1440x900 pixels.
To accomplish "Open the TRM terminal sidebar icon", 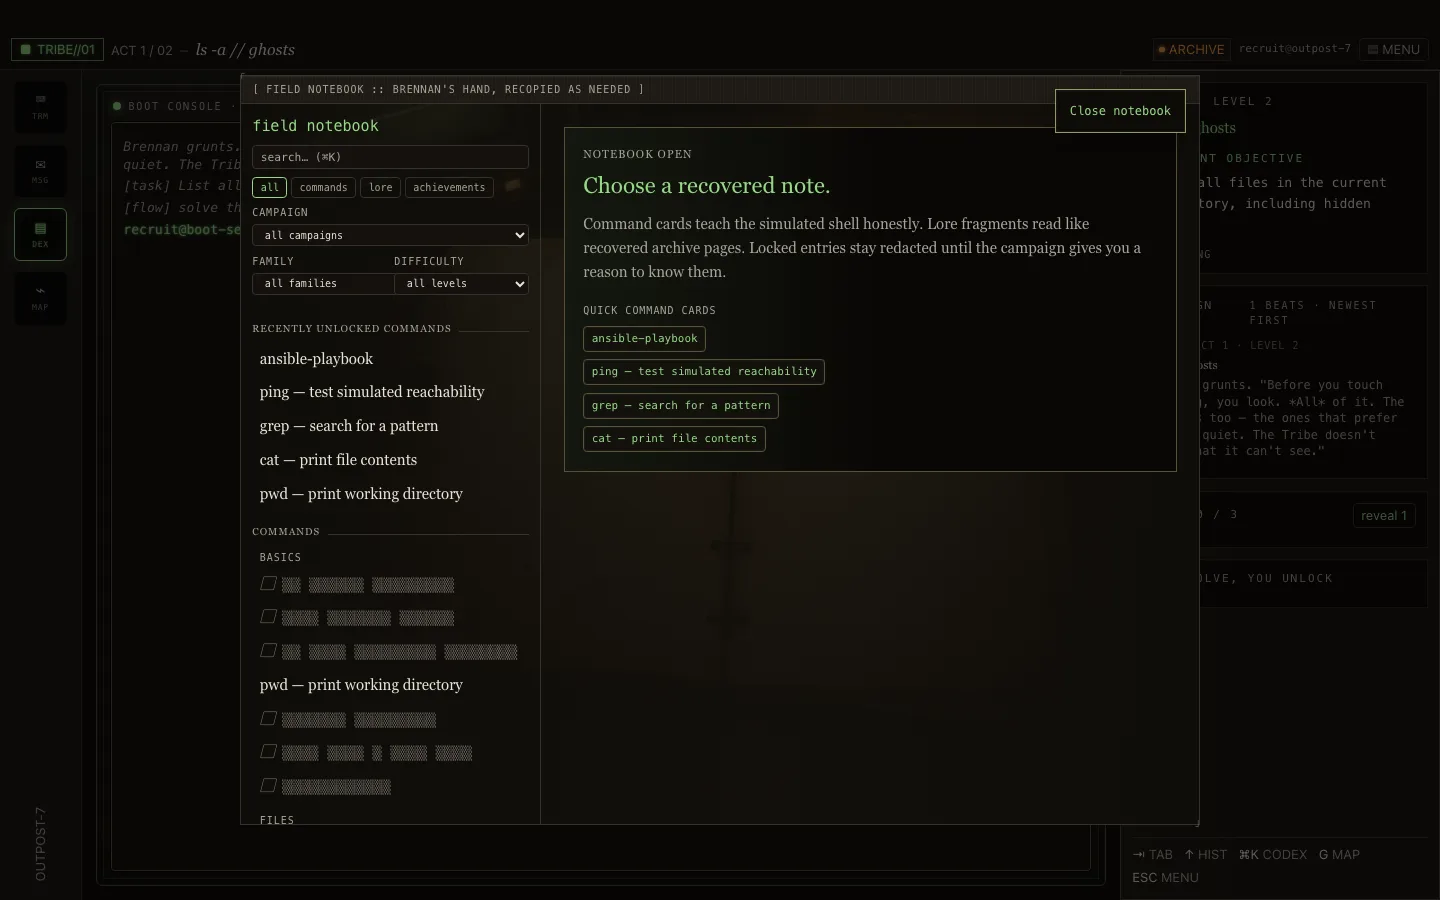I will point(40,106).
